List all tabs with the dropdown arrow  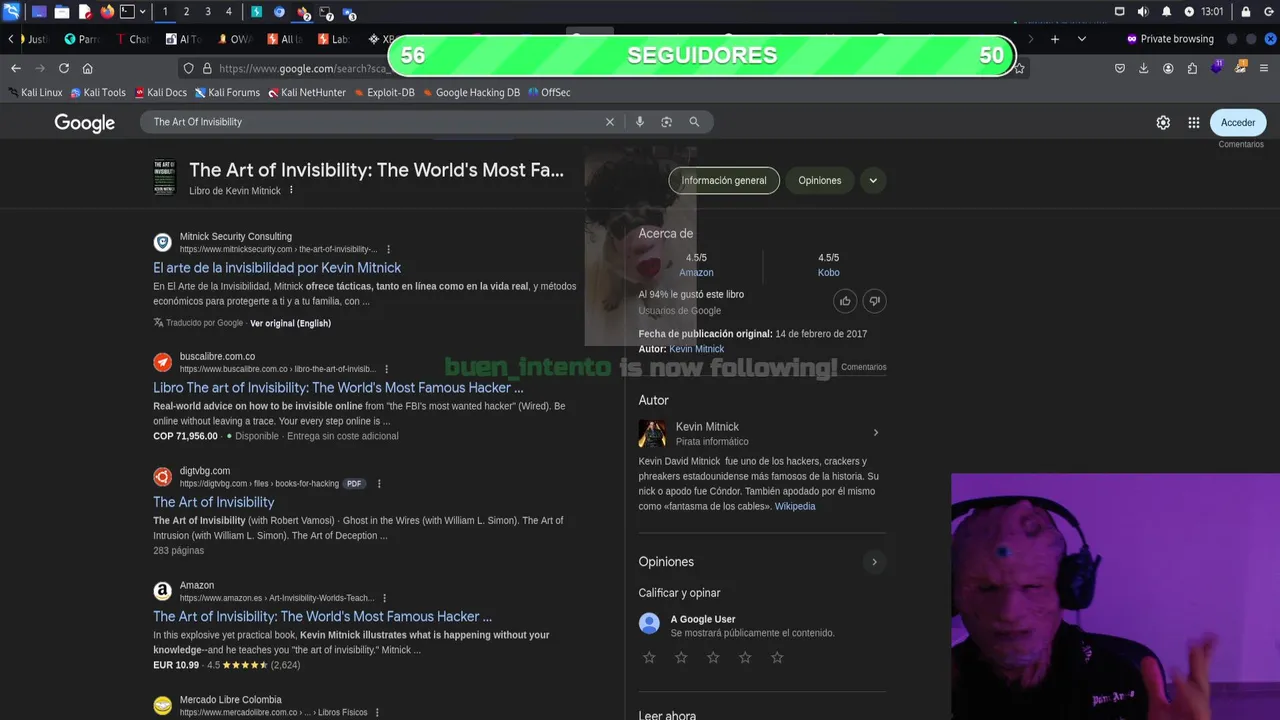(x=1082, y=39)
